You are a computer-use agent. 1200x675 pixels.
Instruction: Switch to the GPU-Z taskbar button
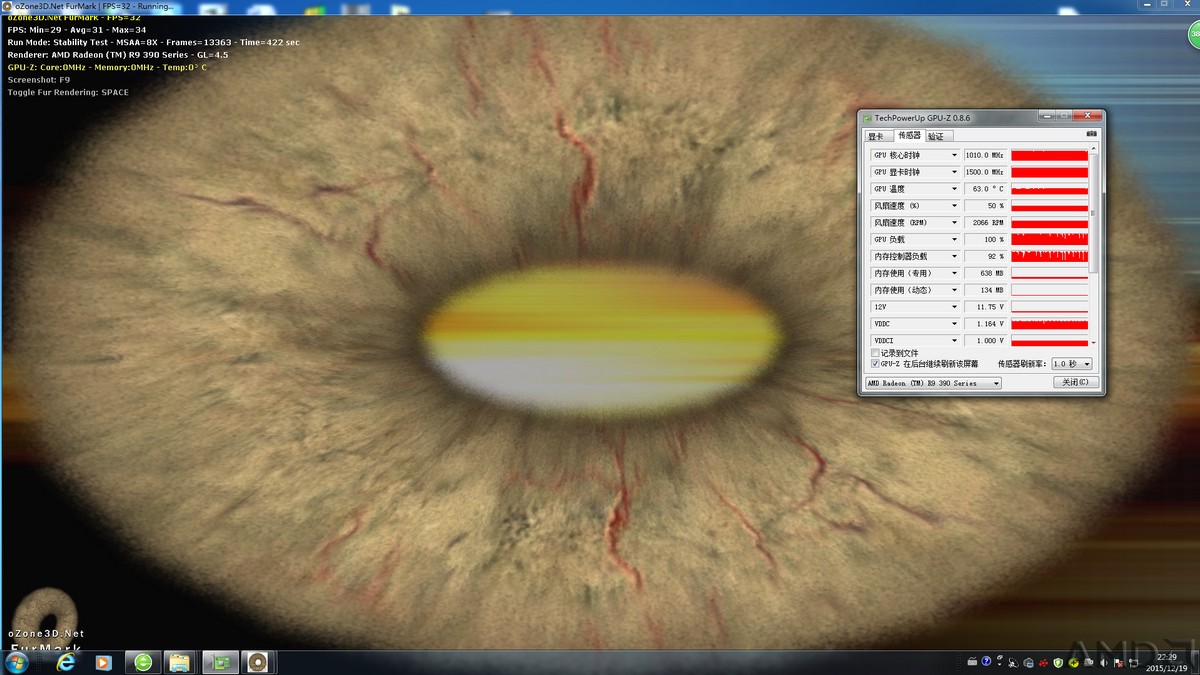coord(220,662)
